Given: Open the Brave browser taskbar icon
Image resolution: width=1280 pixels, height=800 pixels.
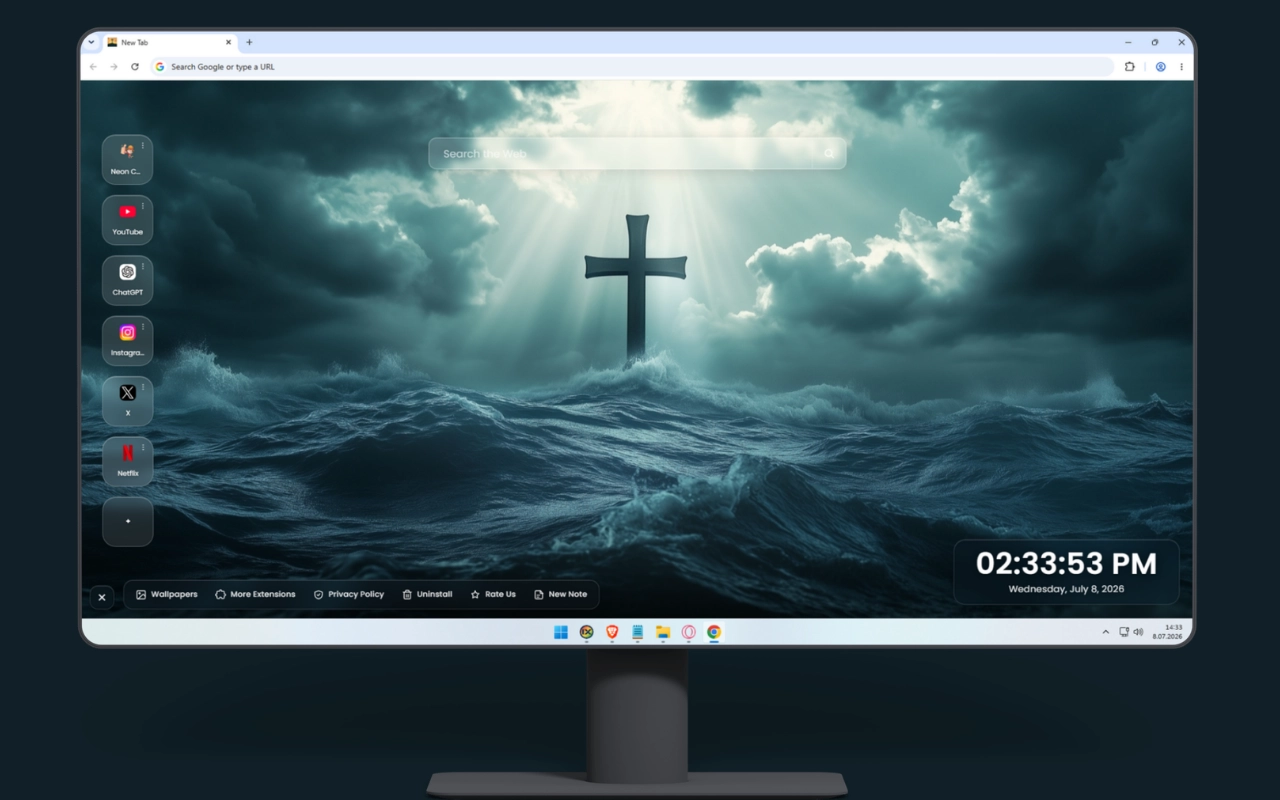Looking at the screenshot, I should [x=612, y=632].
